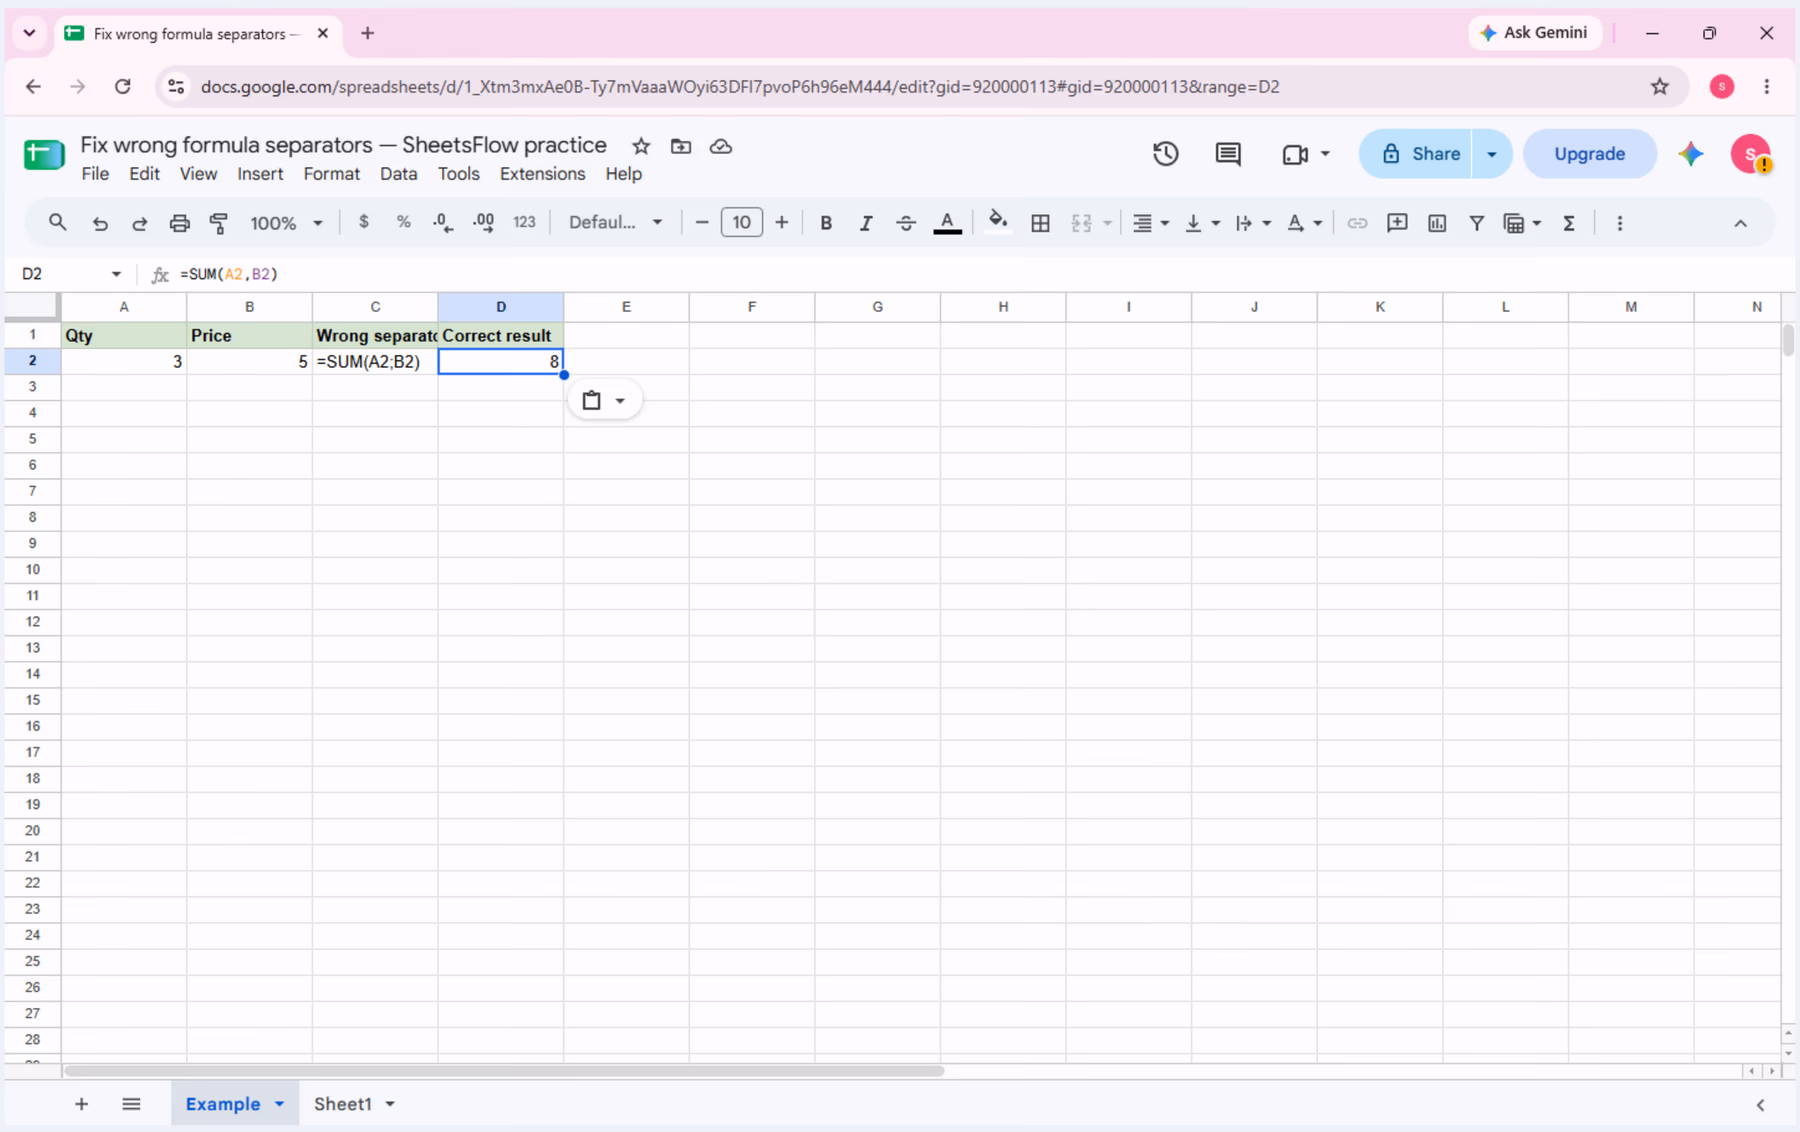Star the spreadsheet title
Viewport: 1800px width, 1132px height.
641,146
